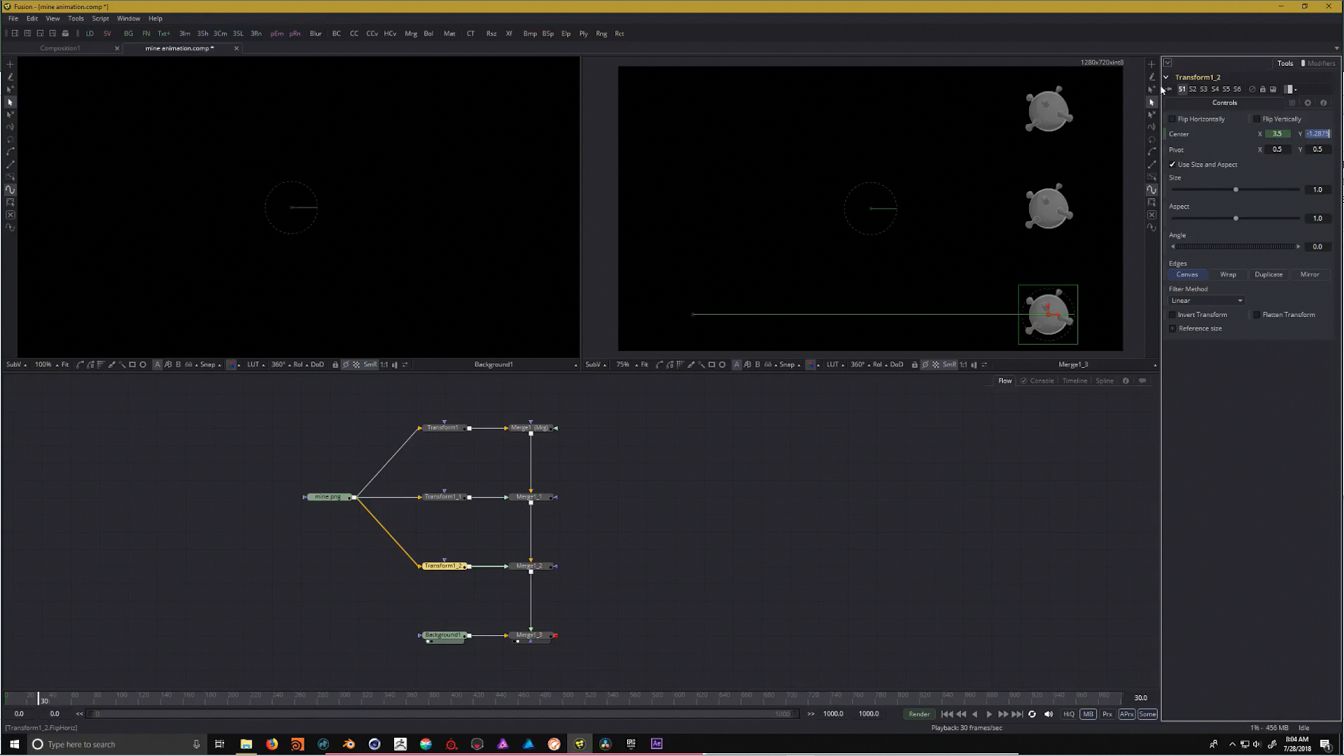Click the Blur tool in the toolbar
This screenshot has width=1344, height=756.
click(x=315, y=34)
